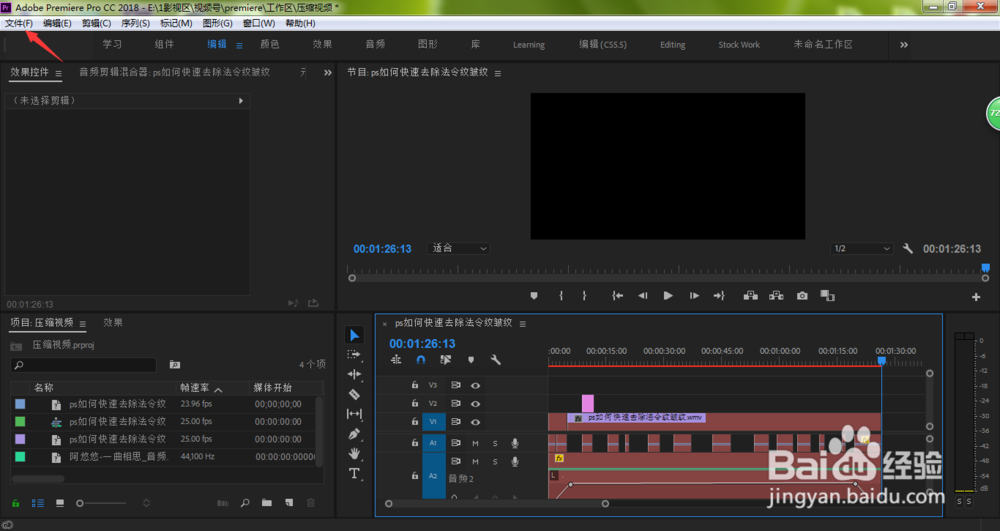
Task: Open the 编辑(E) menu
Action: click(x=57, y=23)
